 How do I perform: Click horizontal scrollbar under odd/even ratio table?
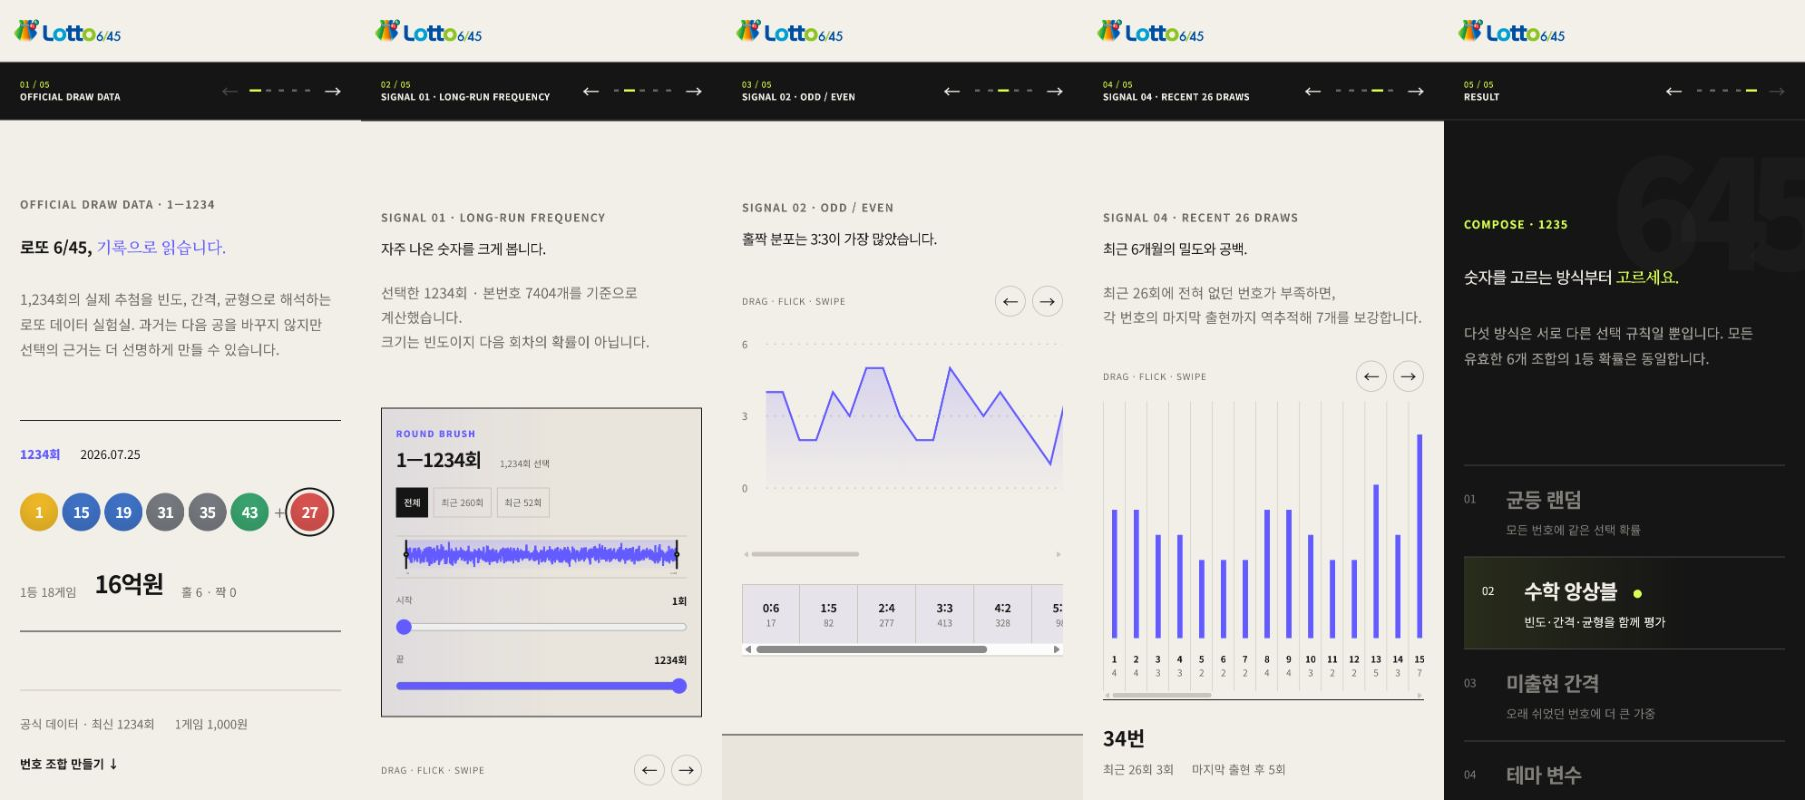coord(871,649)
